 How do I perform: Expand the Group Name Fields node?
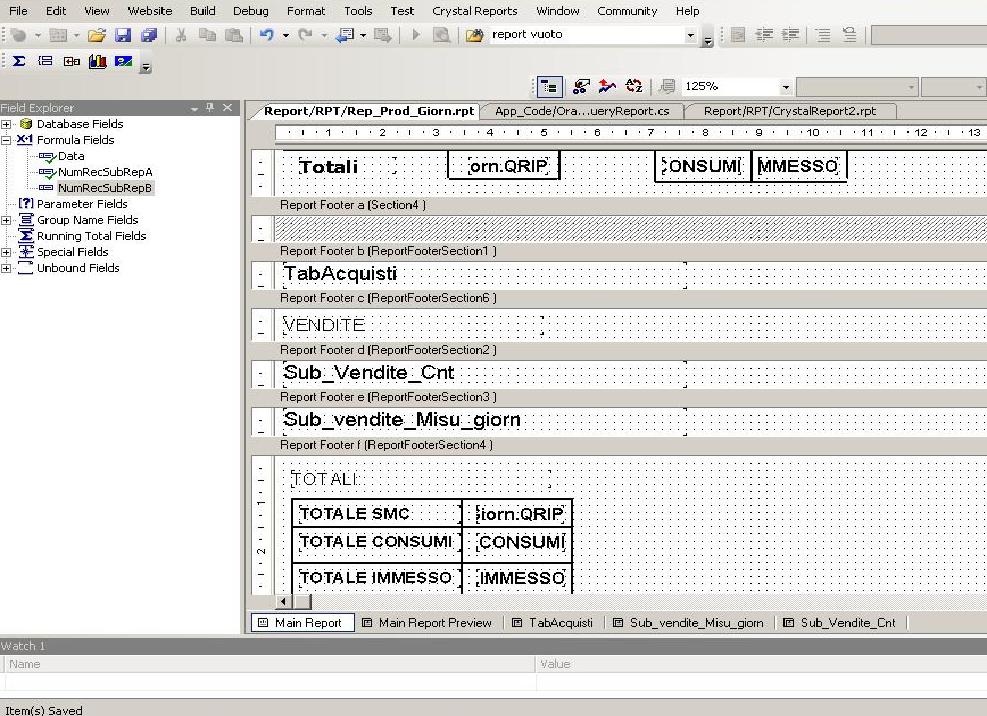coord(6,220)
